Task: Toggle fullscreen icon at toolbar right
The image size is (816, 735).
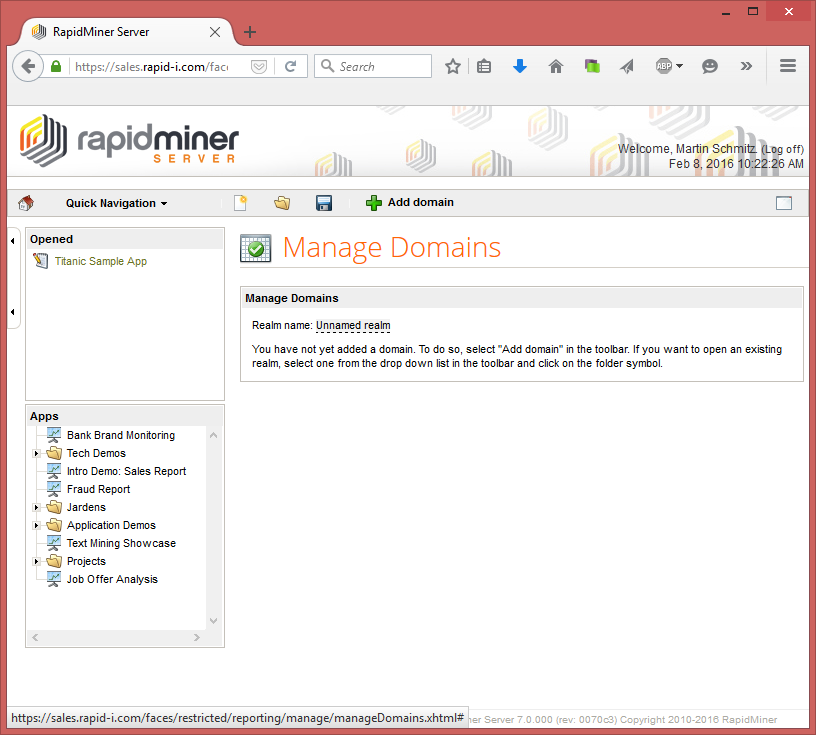Action: click(x=784, y=203)
